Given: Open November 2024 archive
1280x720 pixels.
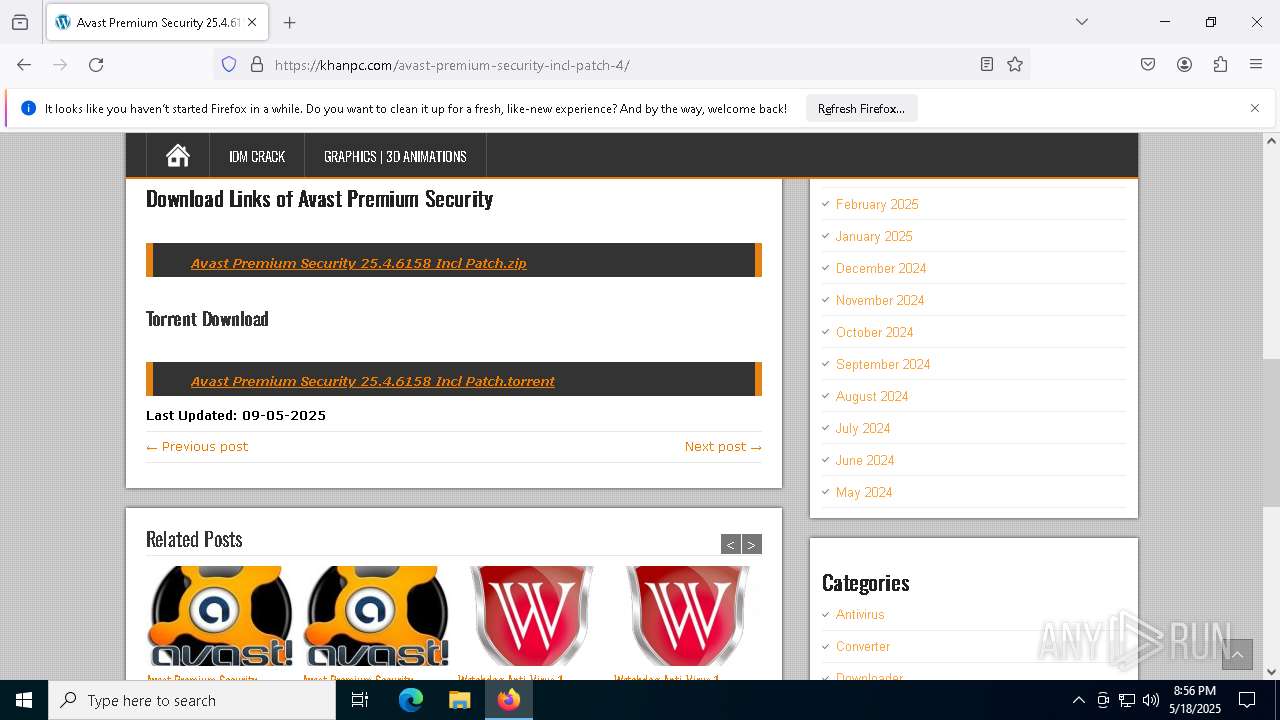Looking at the screenshot, I should (x=880, y=300).
